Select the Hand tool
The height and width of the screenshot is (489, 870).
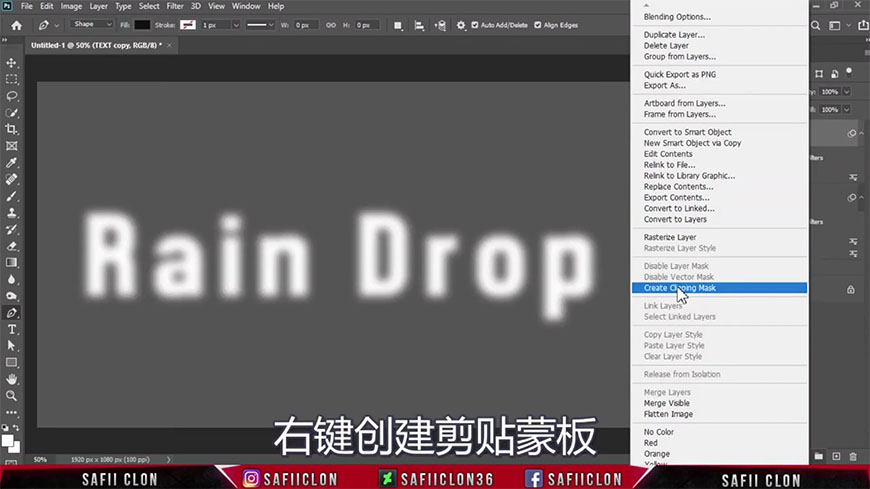[11, 379]
